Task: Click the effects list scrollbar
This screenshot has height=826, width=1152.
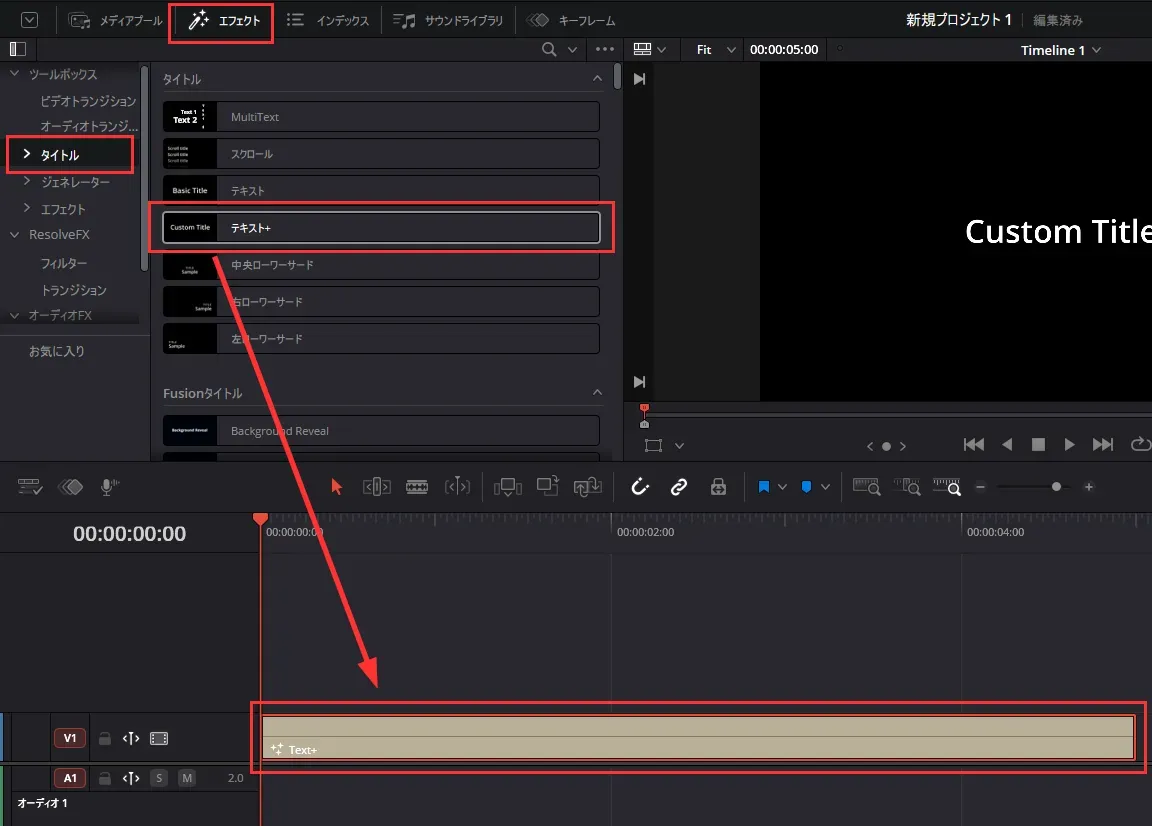Action: coord(617,76)
